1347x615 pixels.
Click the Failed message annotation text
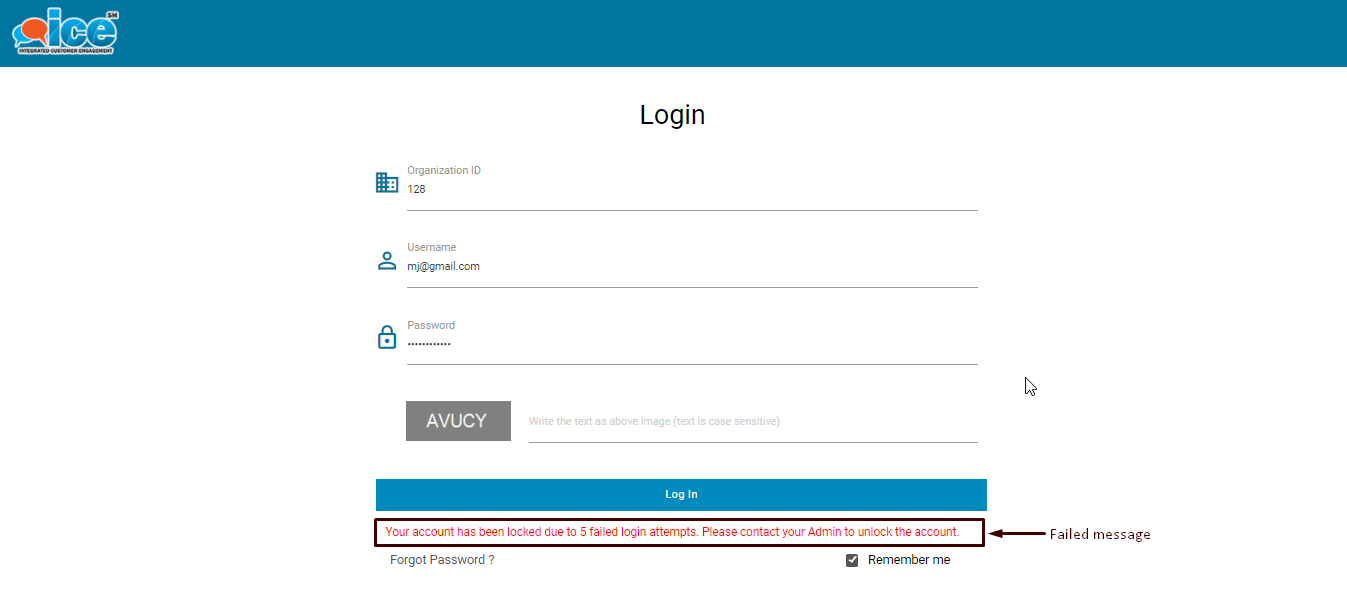tap(1100, 535)
